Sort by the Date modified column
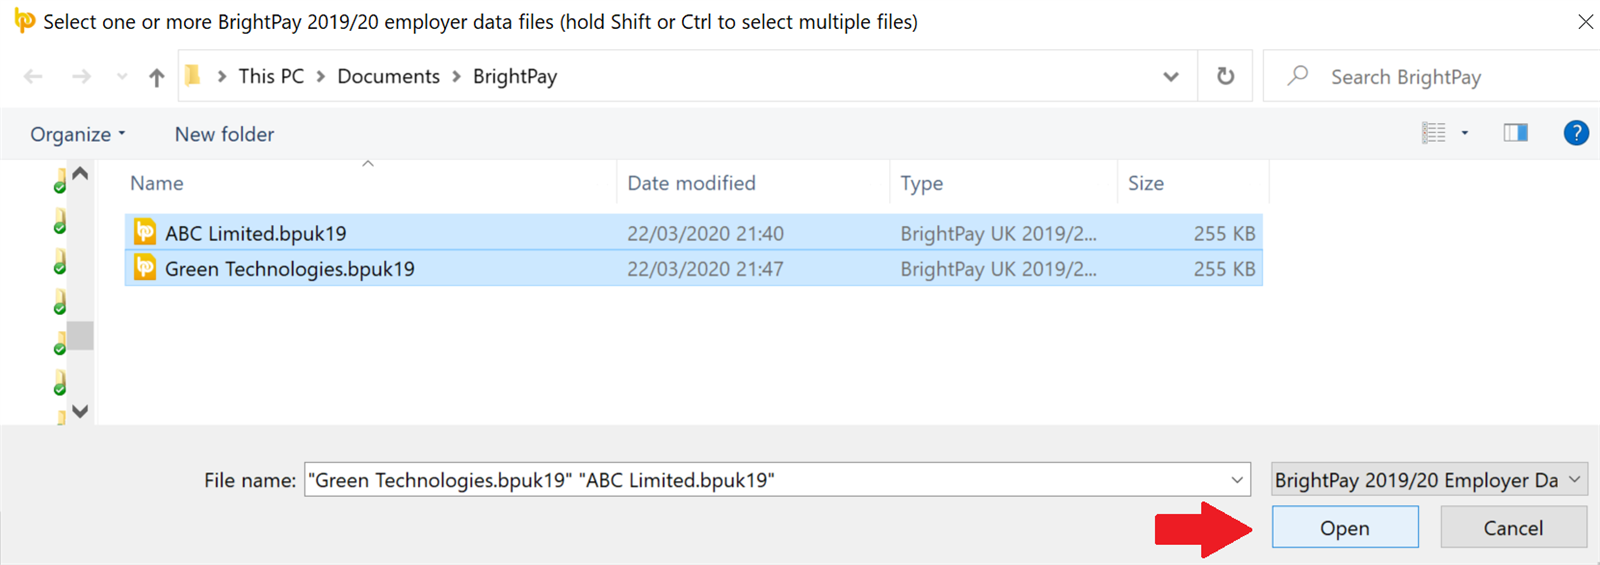 (x=691, y=183)
